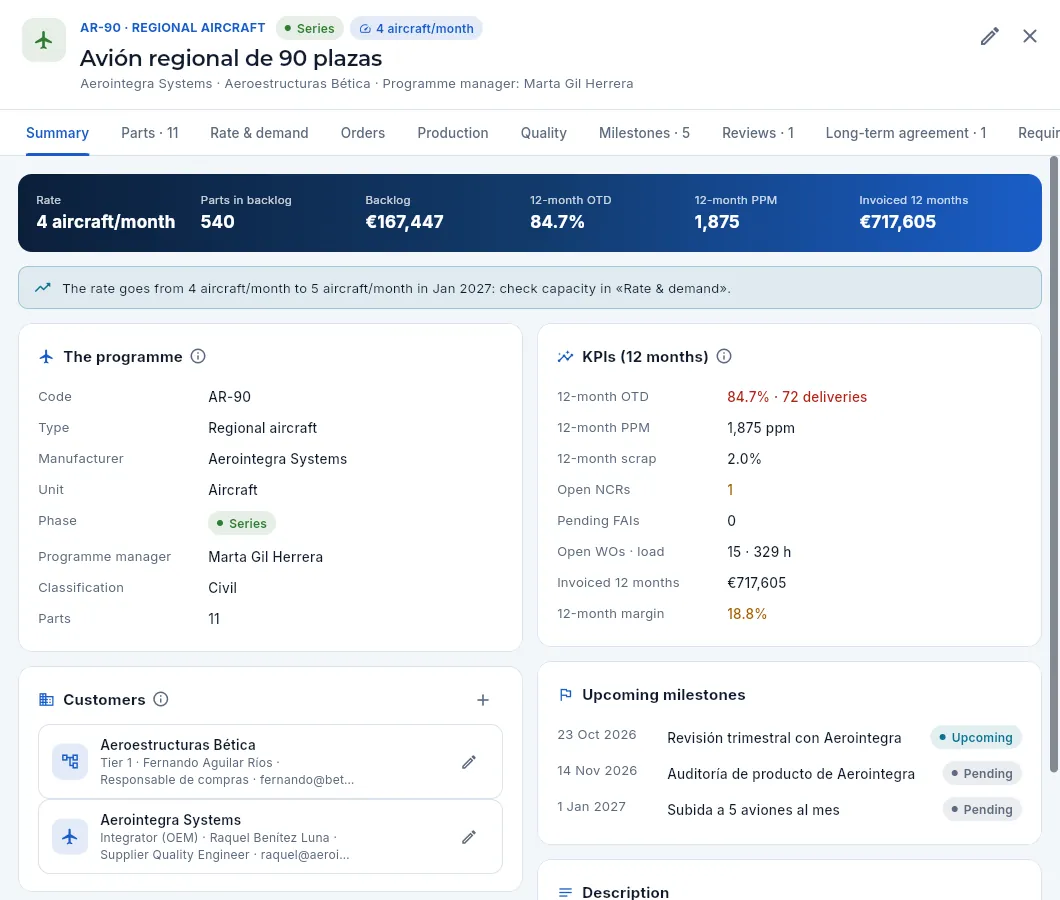Click the 18.8% 12-month margin value
The width and height of the screenshot is (1060, 900).
pyautogui.click(x=747, y=614)
